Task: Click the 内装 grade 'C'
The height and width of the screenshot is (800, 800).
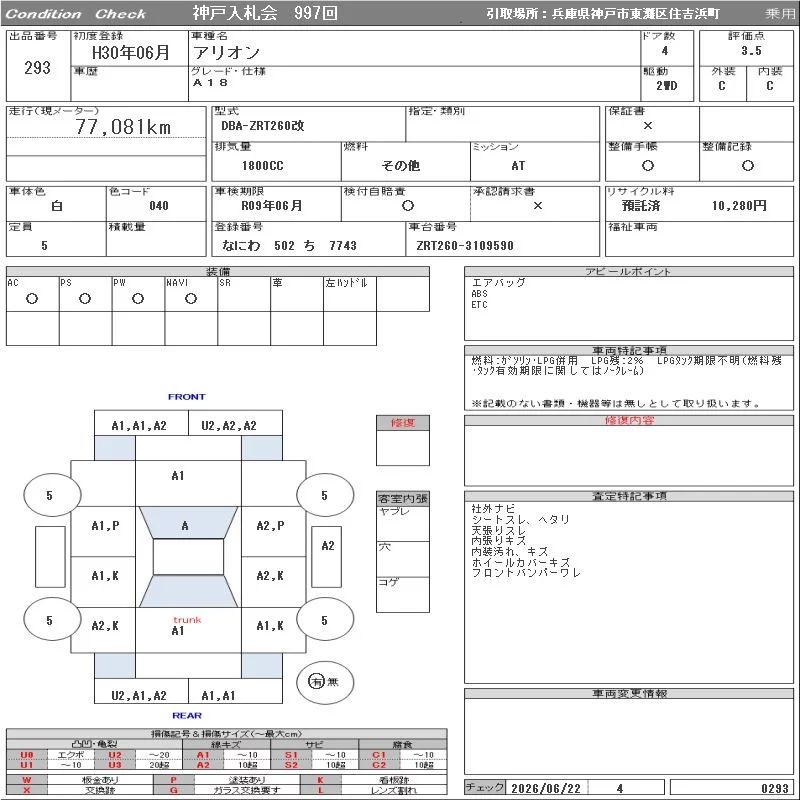Action: (x=769, y=85)
